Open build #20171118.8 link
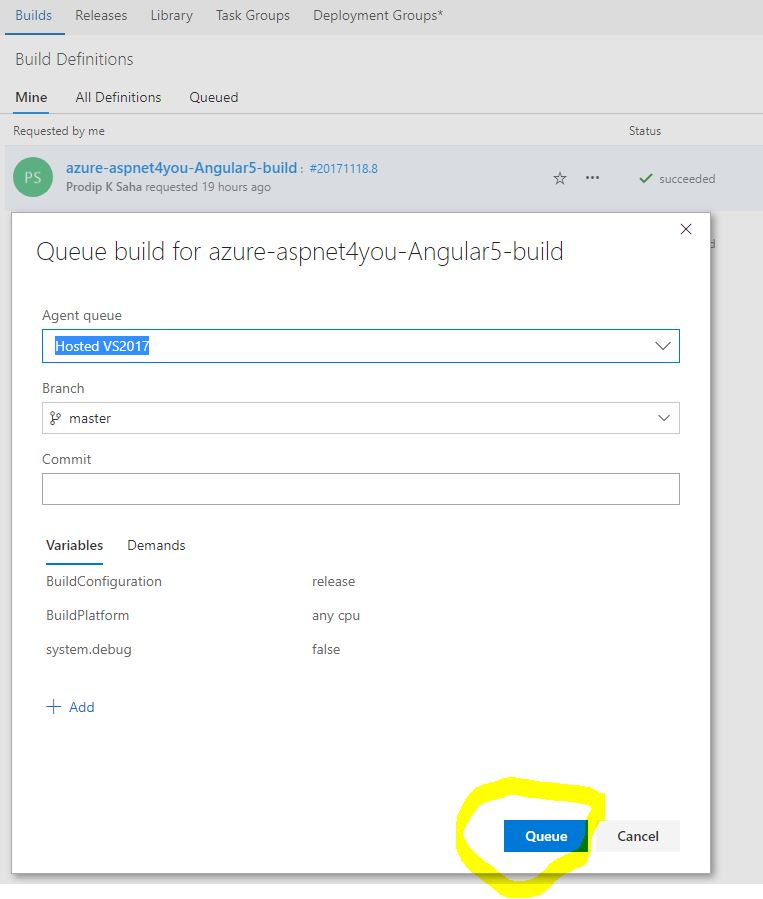The image size is (763, 899). click(343, 169)
